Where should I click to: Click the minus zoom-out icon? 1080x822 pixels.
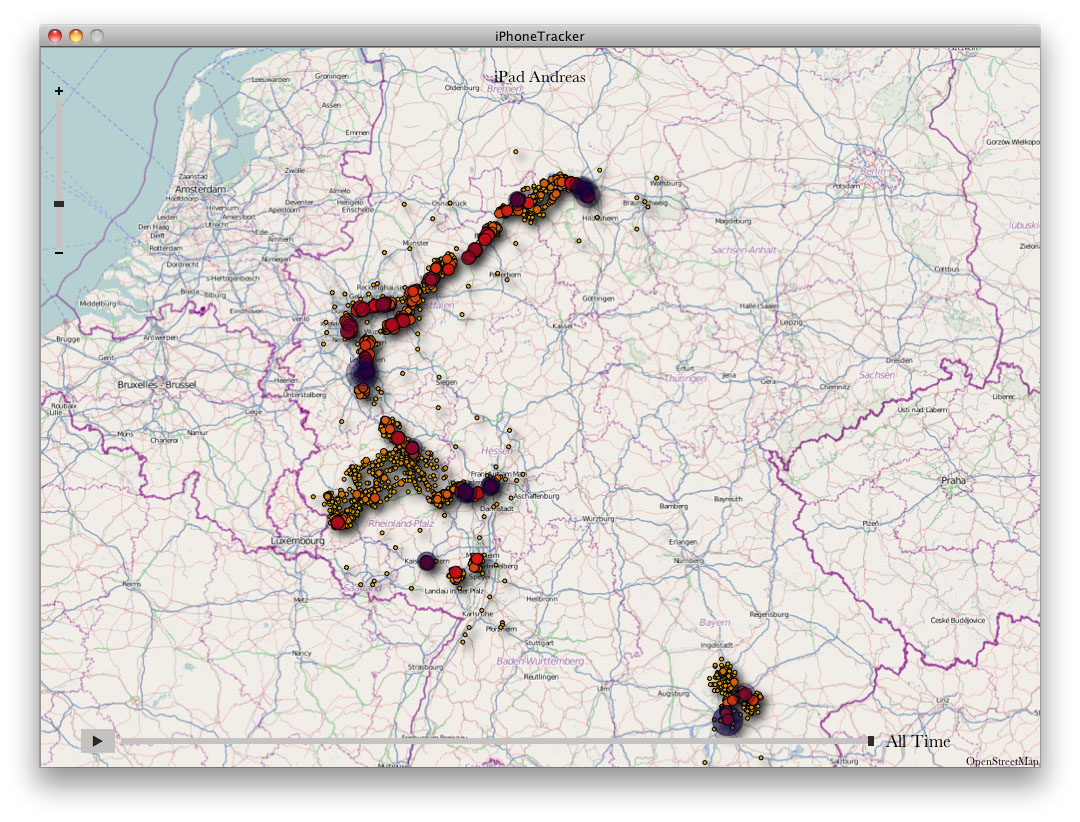tap(59, 253)
